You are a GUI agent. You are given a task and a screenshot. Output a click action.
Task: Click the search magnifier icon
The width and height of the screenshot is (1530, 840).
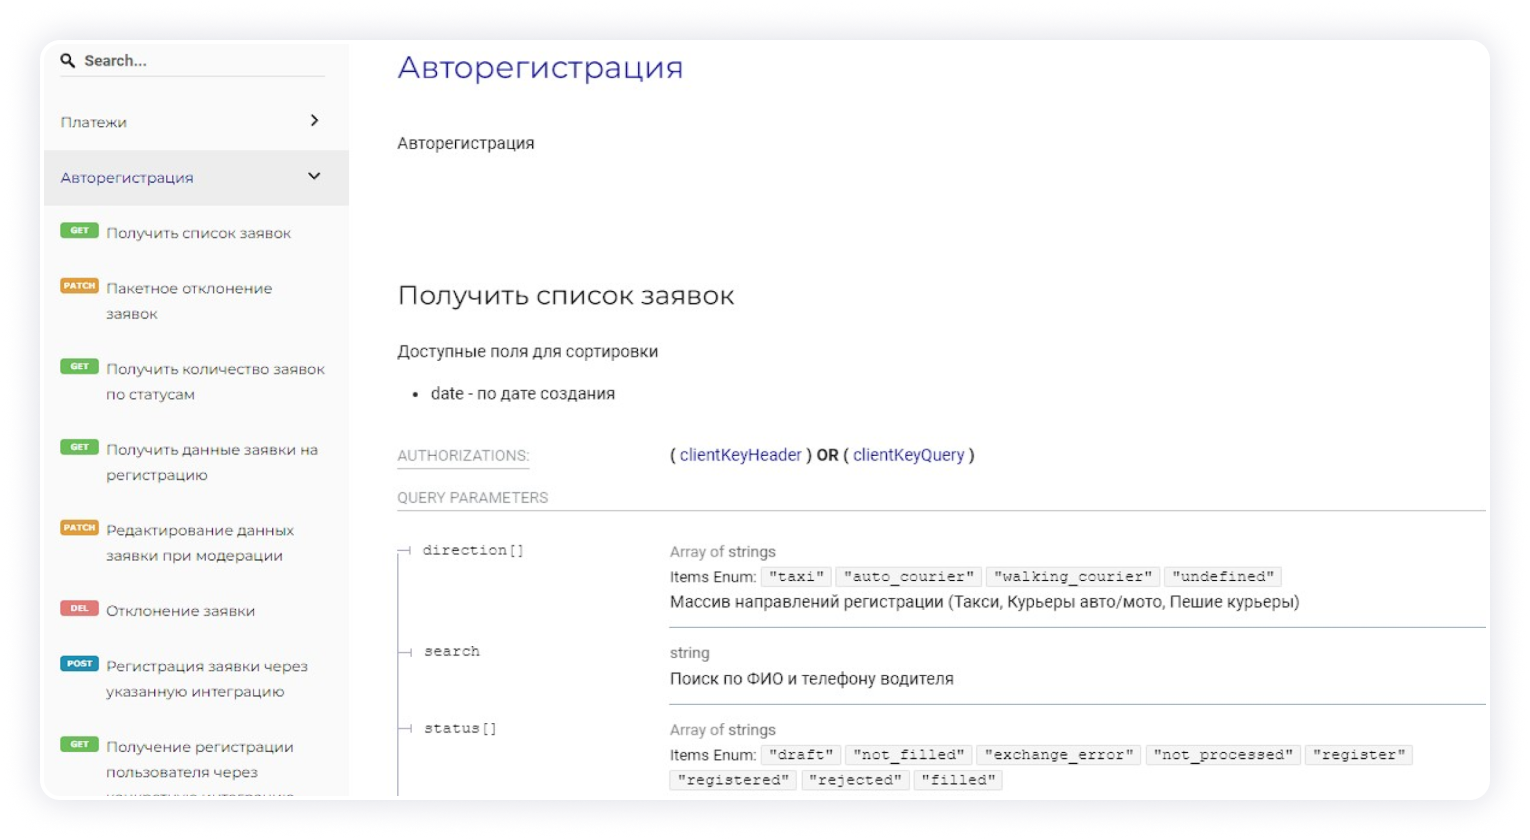click(x=68, y=61)
